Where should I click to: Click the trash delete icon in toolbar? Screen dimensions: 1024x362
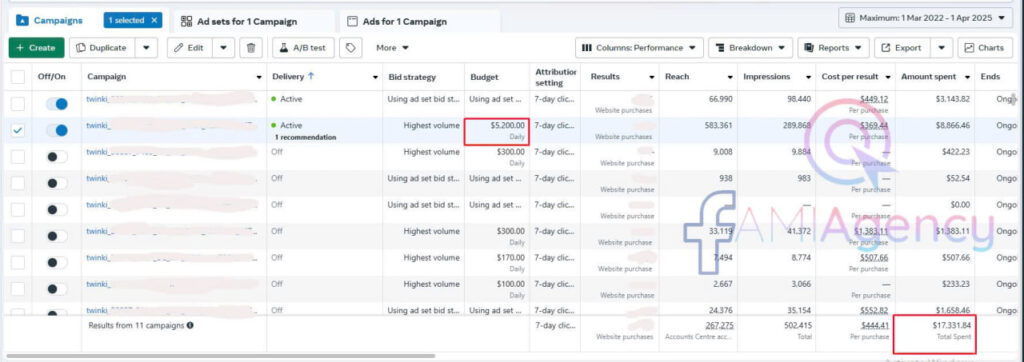pos(251,48)
